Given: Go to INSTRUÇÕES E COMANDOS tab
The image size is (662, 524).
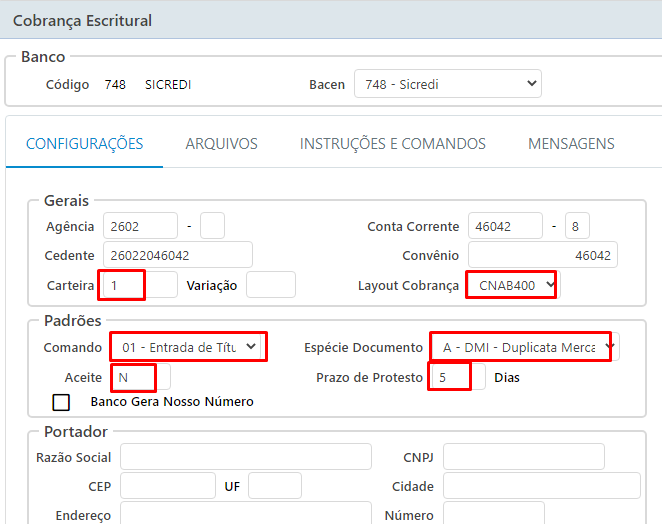Looking at the screenshot, I should click(393, 144).
